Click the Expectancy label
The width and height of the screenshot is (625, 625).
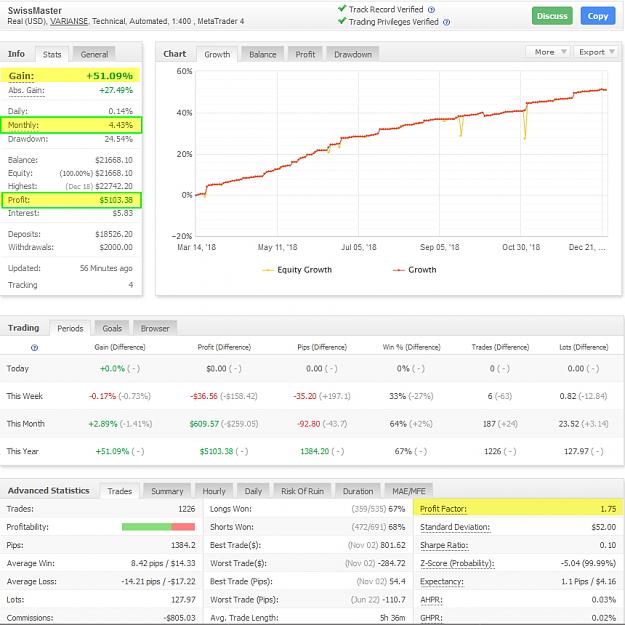pos(442,582)
